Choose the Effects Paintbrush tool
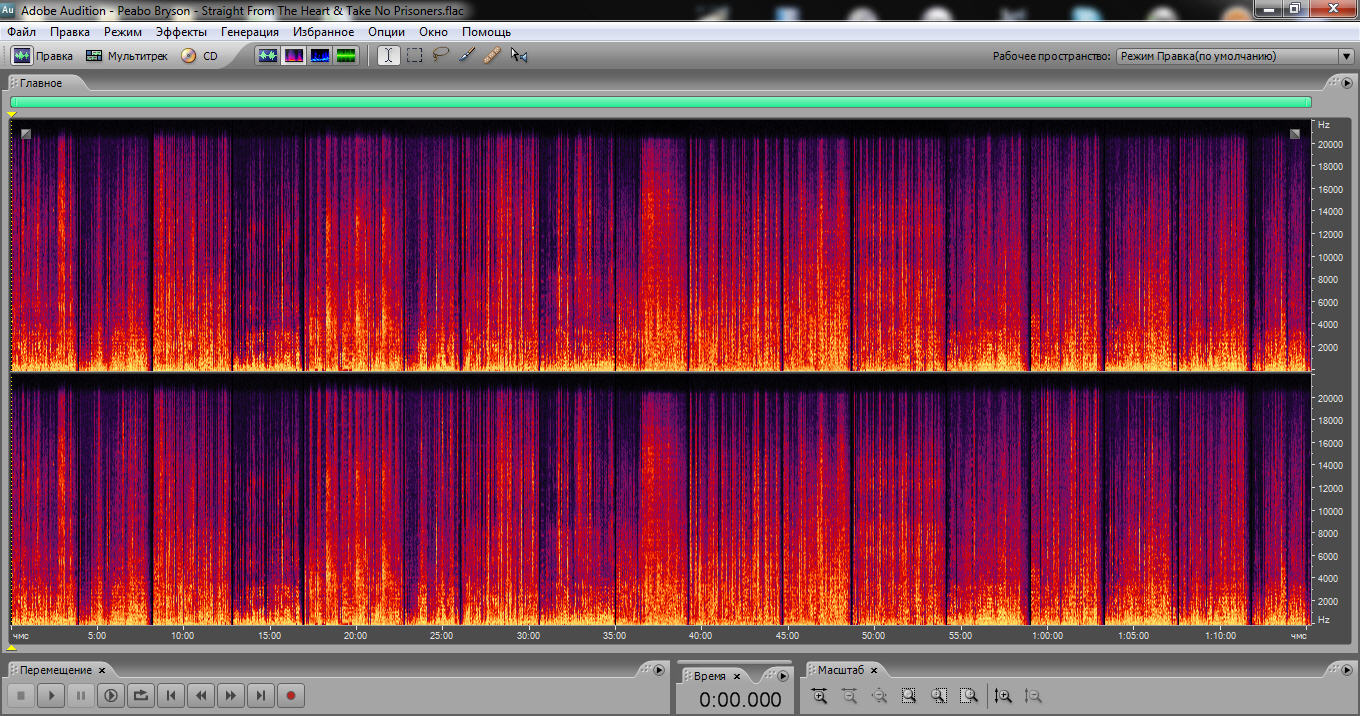1360x716 pixels. coord(466,56)
